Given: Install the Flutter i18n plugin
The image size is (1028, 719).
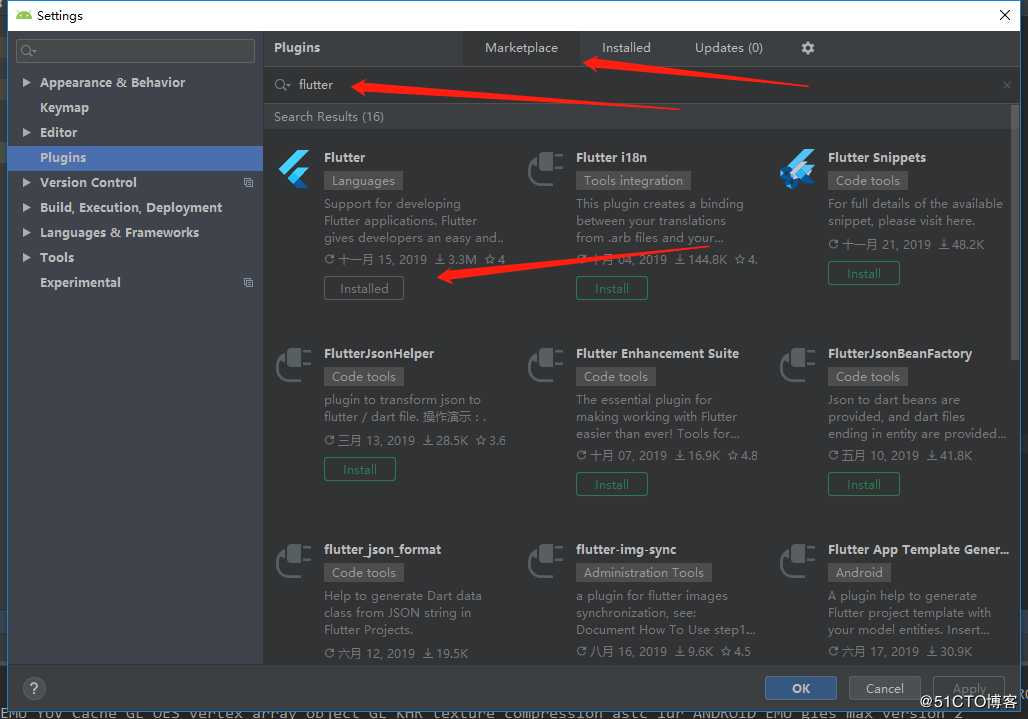Looking at the screenshot, I should (612, 288).
